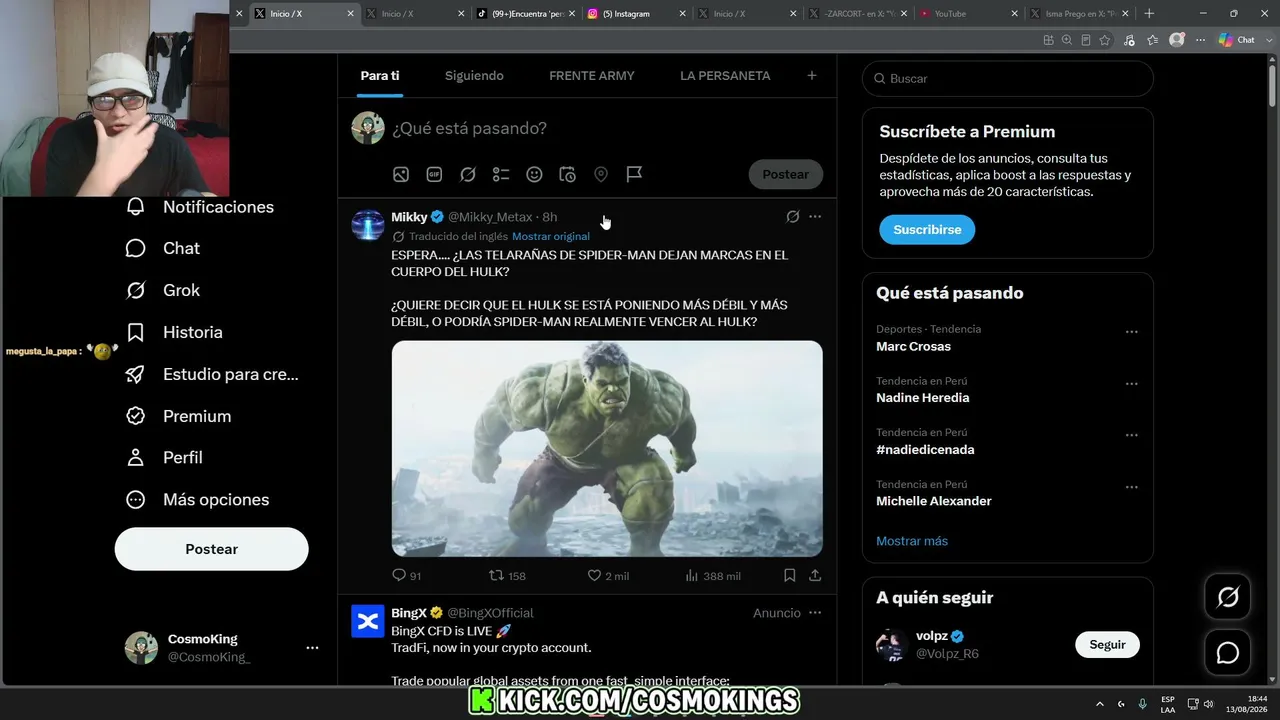This screenshot has height=720, width=1280.
Task: Click the Buscar search field
Action: 1008,79
